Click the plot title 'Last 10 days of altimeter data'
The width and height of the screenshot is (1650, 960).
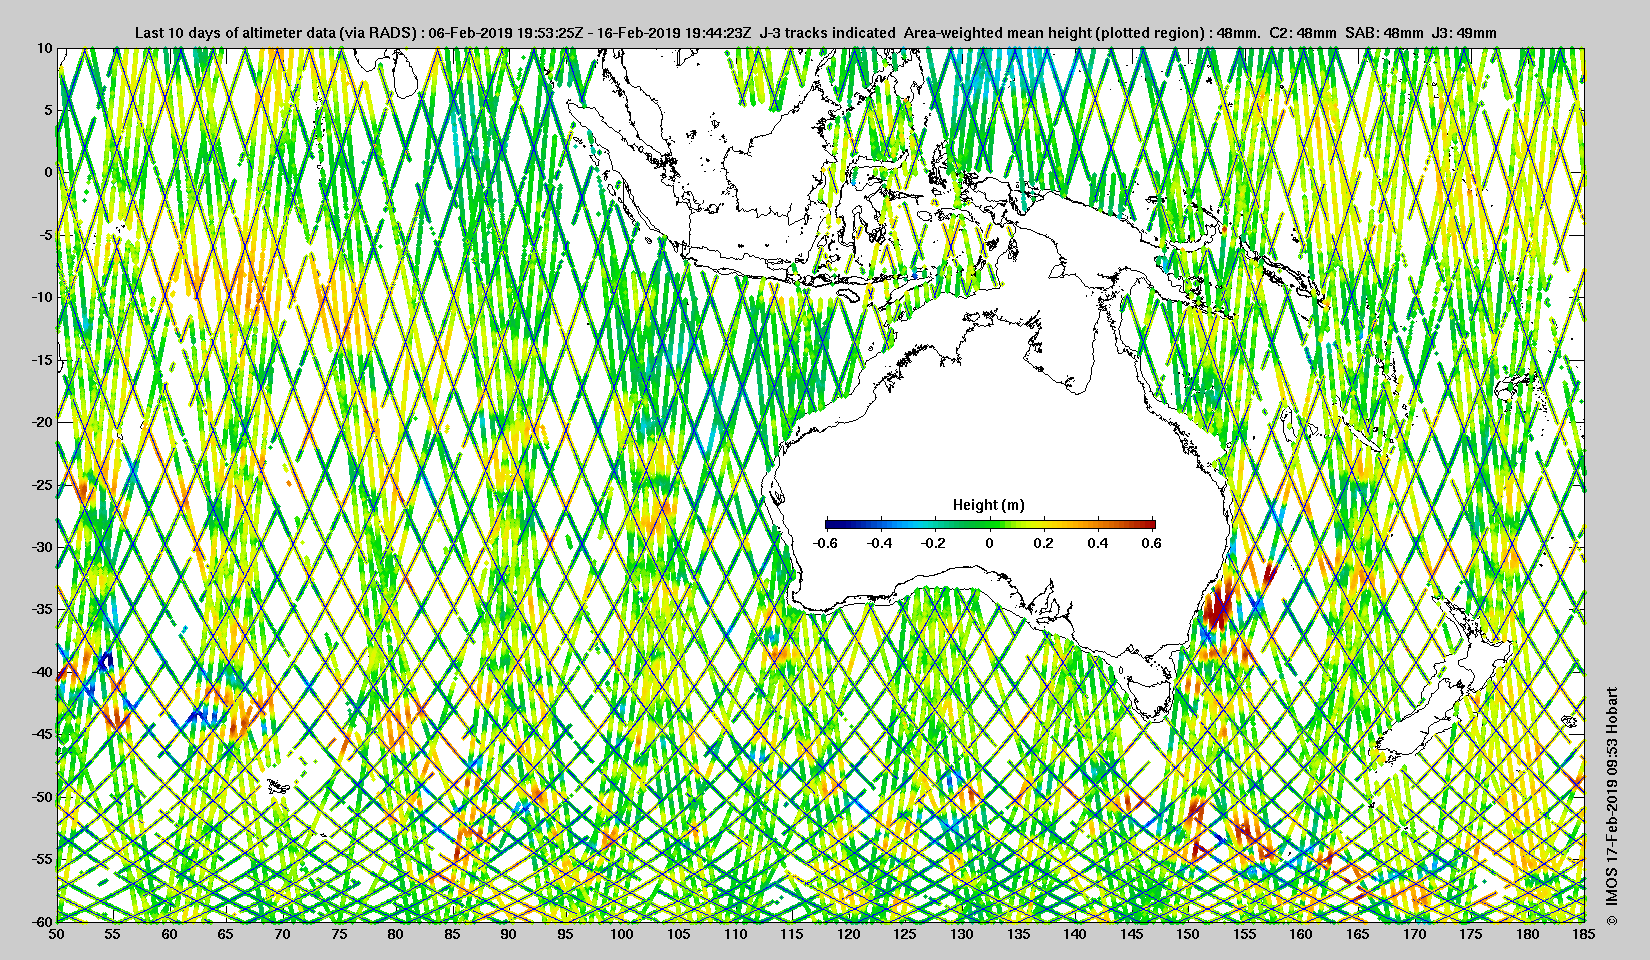coord(235,33)
